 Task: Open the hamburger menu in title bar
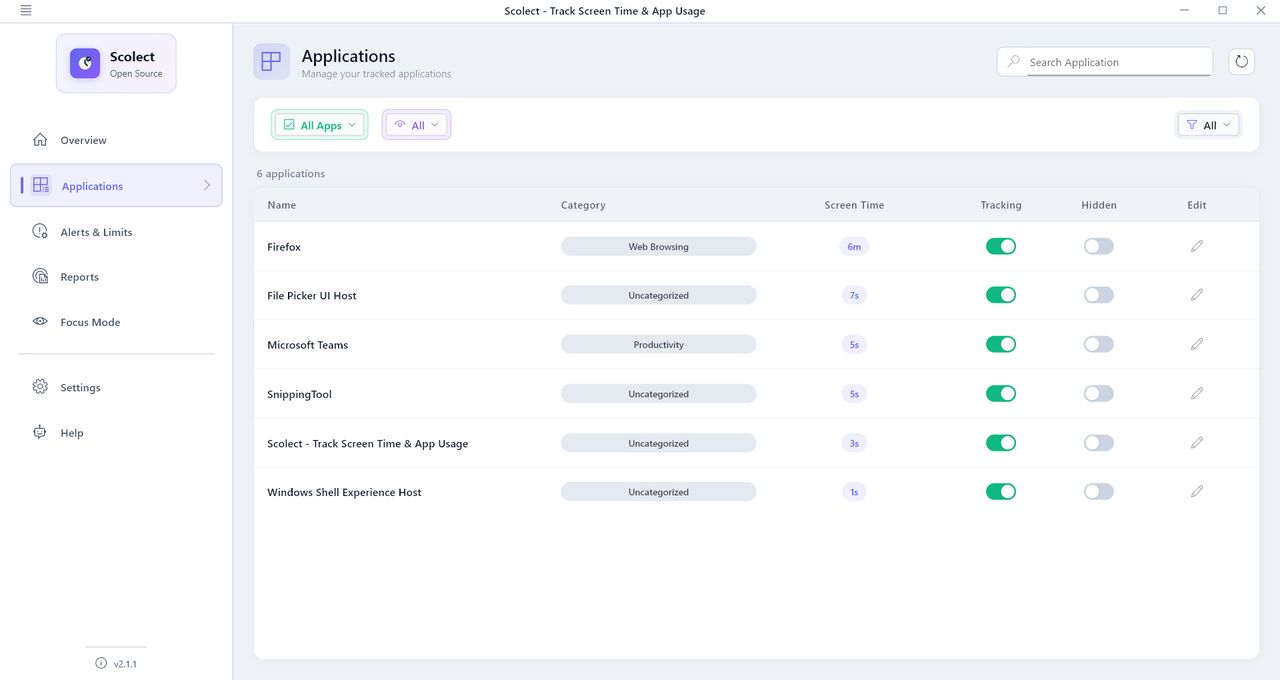[25, 11]
